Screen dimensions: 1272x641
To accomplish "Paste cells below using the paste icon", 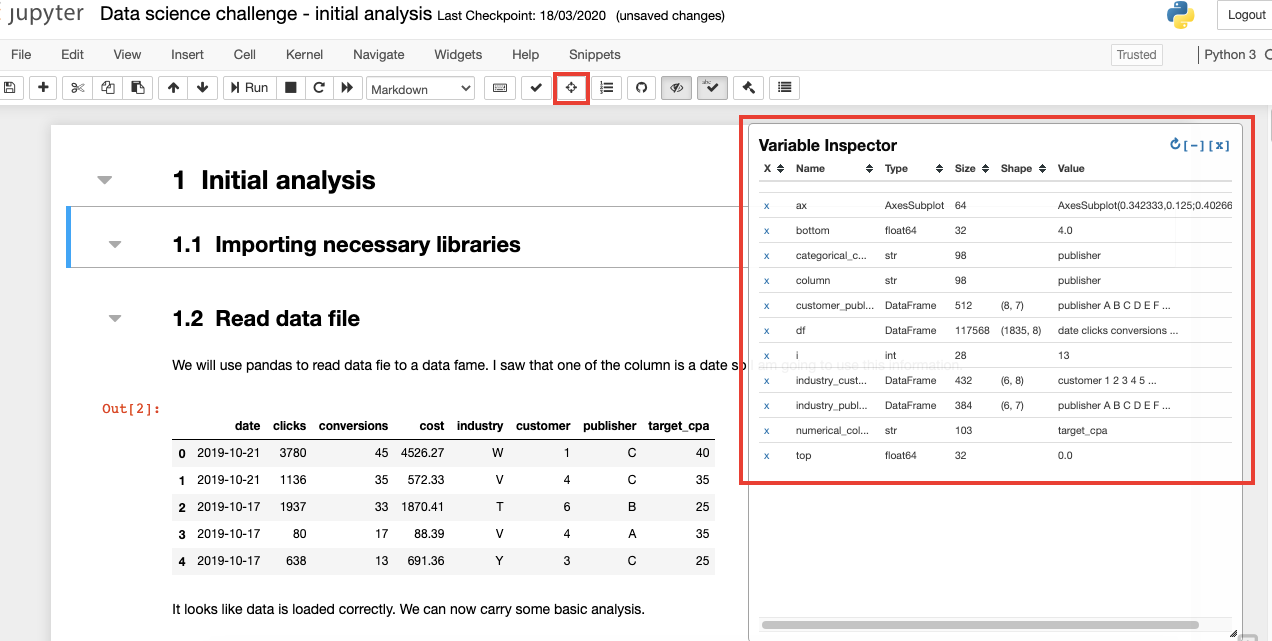I will click(x=137, y=88).
